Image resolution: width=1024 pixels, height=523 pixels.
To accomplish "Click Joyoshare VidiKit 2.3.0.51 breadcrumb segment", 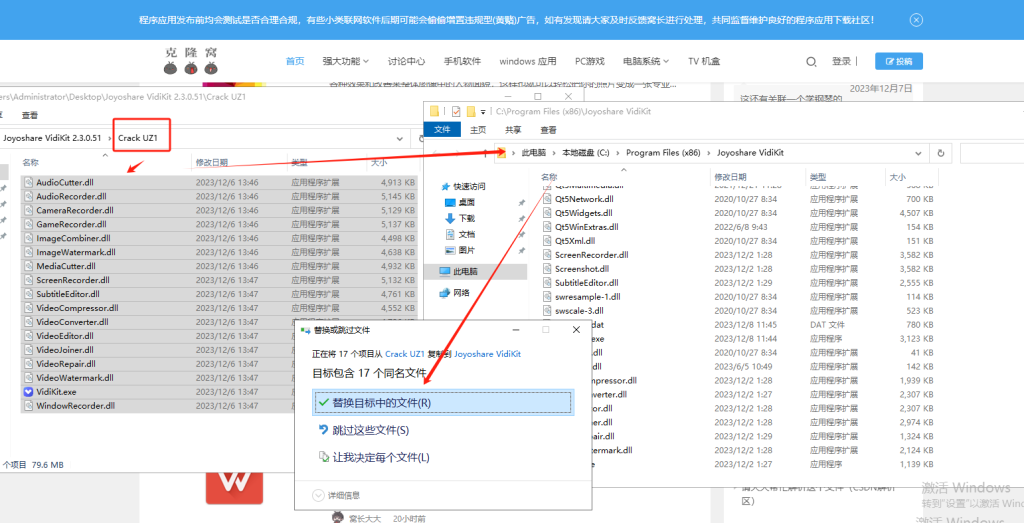I will click(x=52, y=138).
